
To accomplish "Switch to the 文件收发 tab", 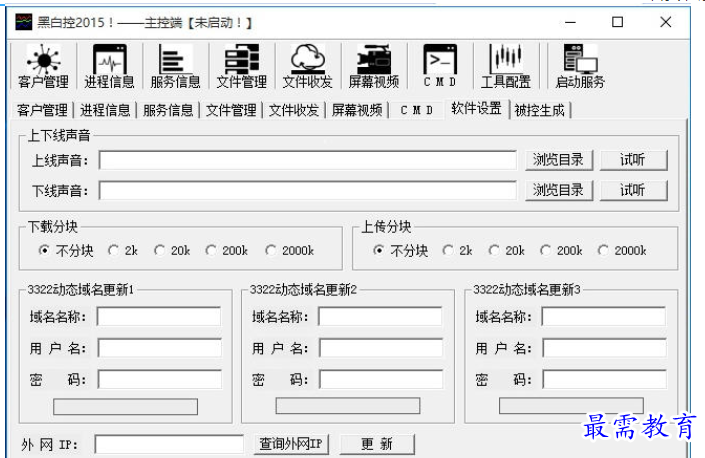I will coord(294,110).
